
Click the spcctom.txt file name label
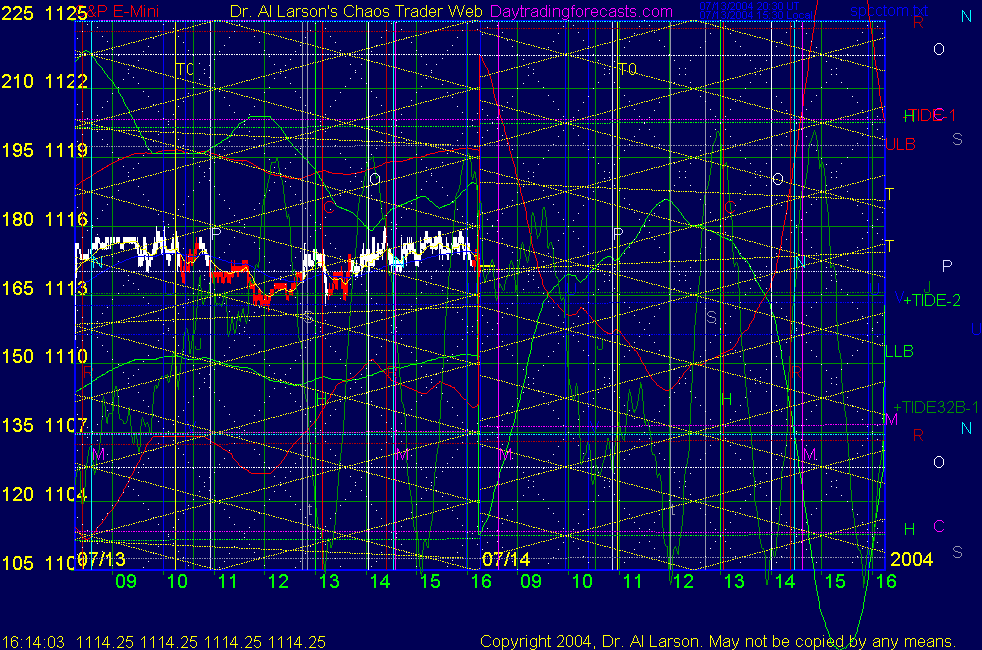pos(889,11)
